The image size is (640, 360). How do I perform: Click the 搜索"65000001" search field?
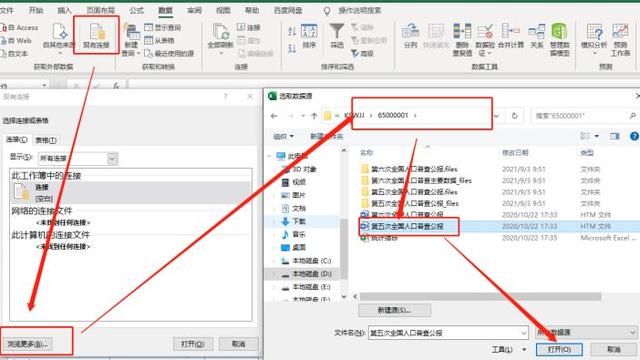584,116
